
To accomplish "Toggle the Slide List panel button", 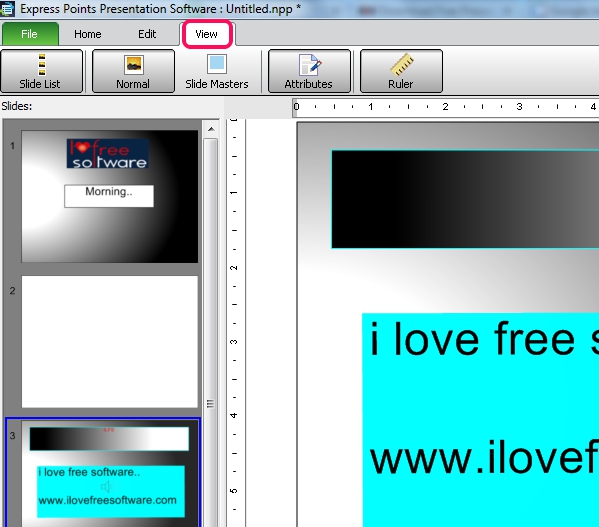I will (x=41, y=71).
